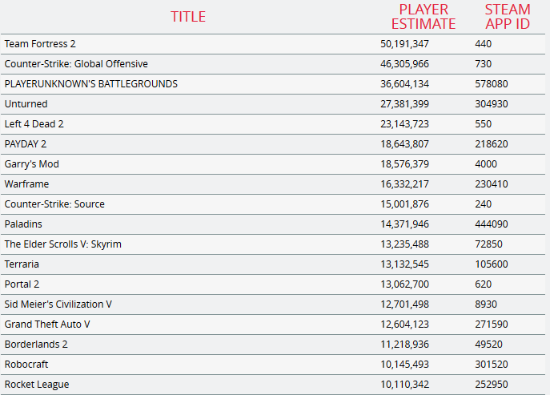The width and height of the screenshot is (550, 395).
Task: Click the Left 4 Dead 2 title
Action: (x=34, y=124)
